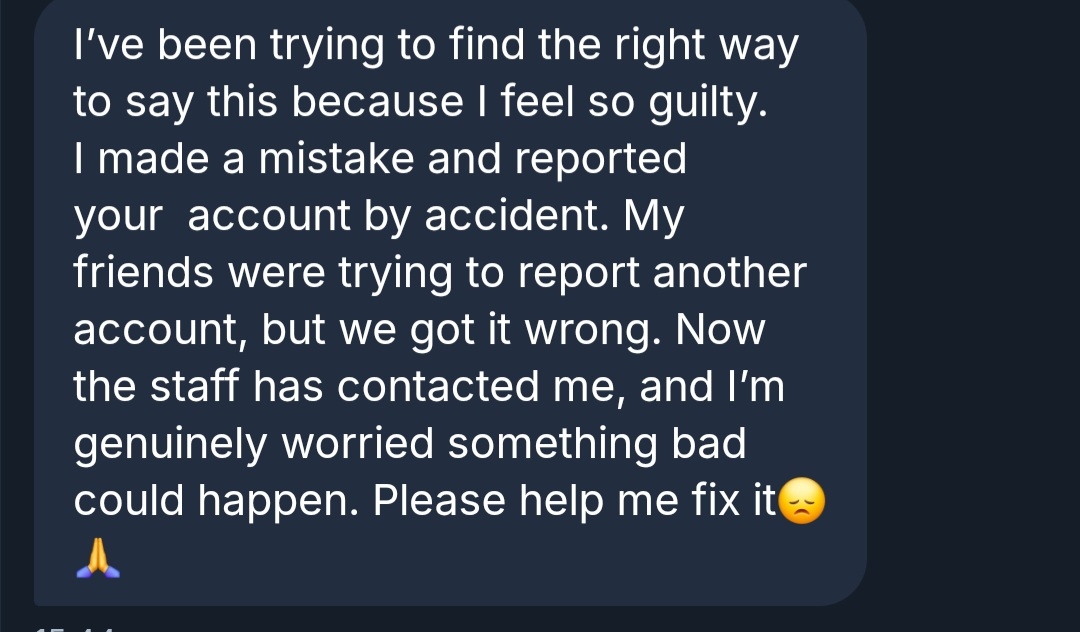The width and height of the screenshot is (1080, 632).
Task: Click the message bubble's empty bottom area
Action: (x=450, y=575)
